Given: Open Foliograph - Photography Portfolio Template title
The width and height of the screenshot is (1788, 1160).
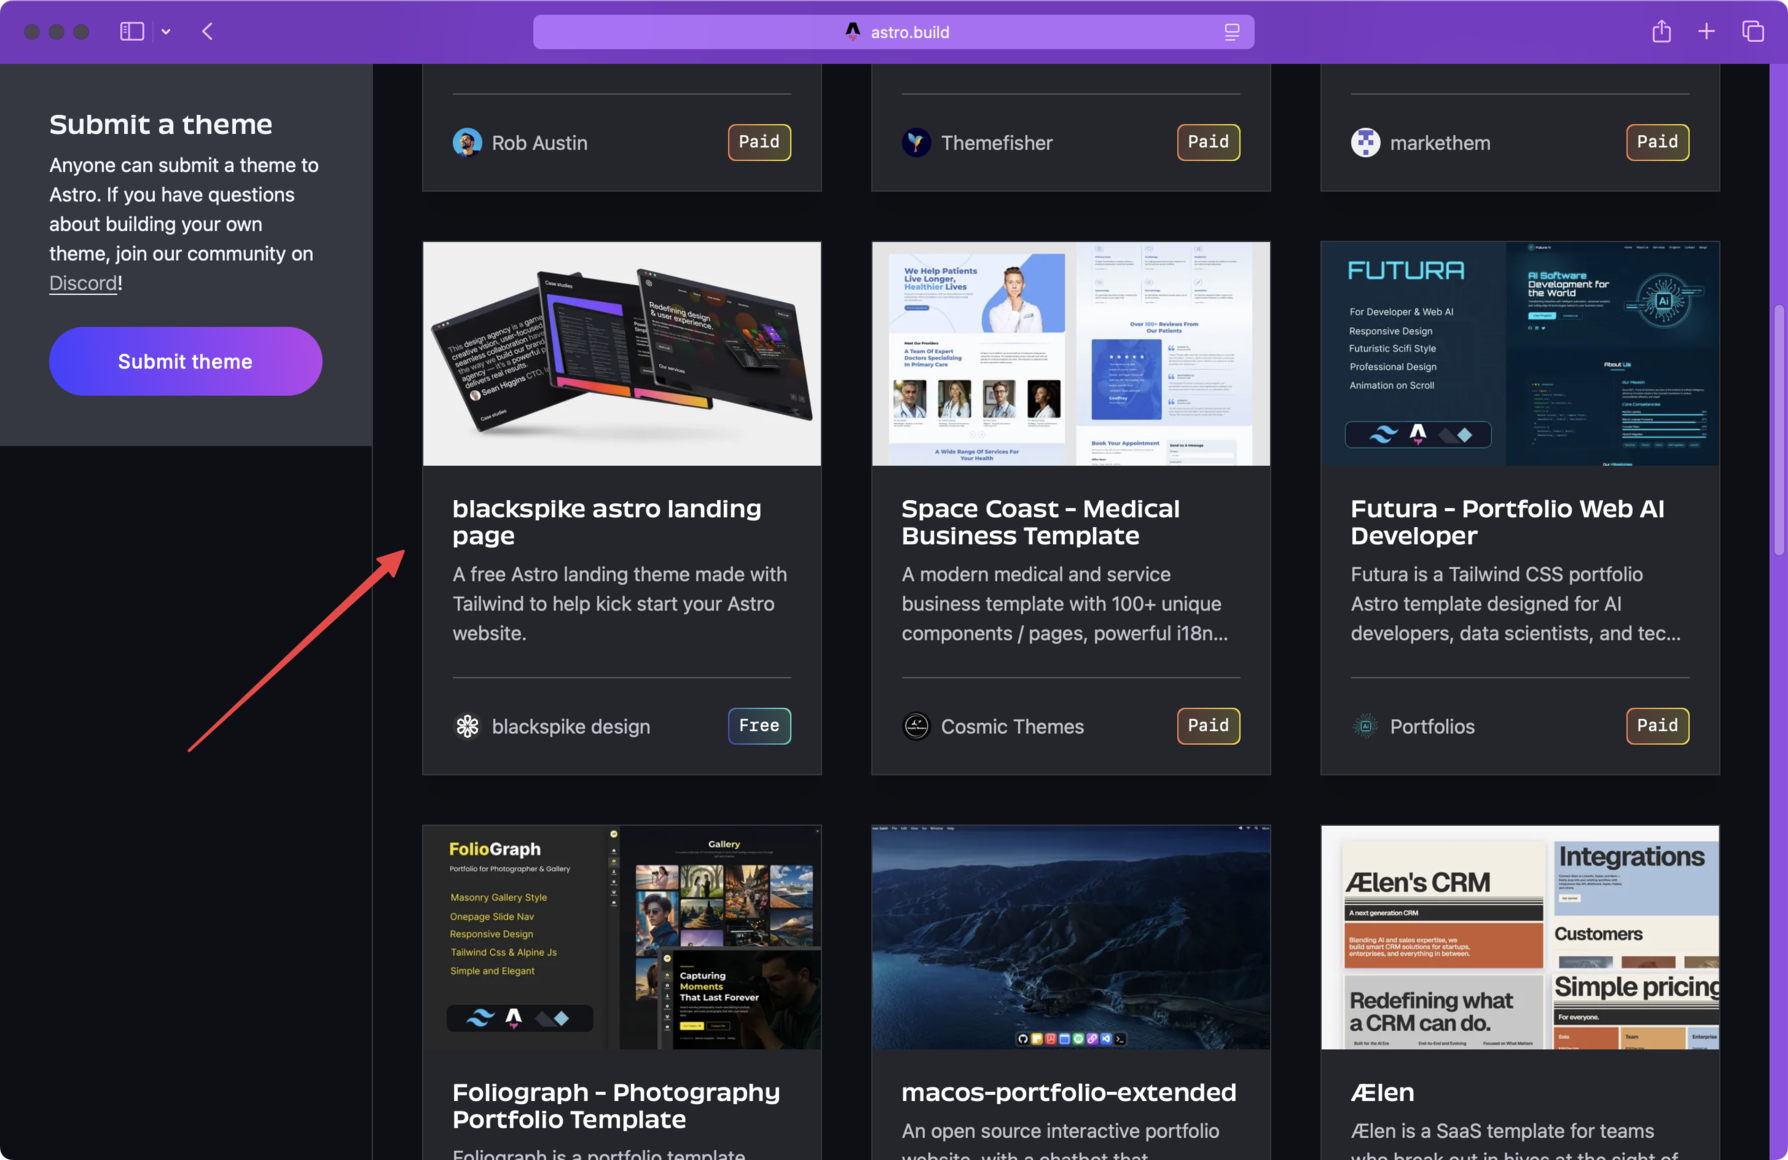Looking at the screenshot, I should pos(616,1106).
